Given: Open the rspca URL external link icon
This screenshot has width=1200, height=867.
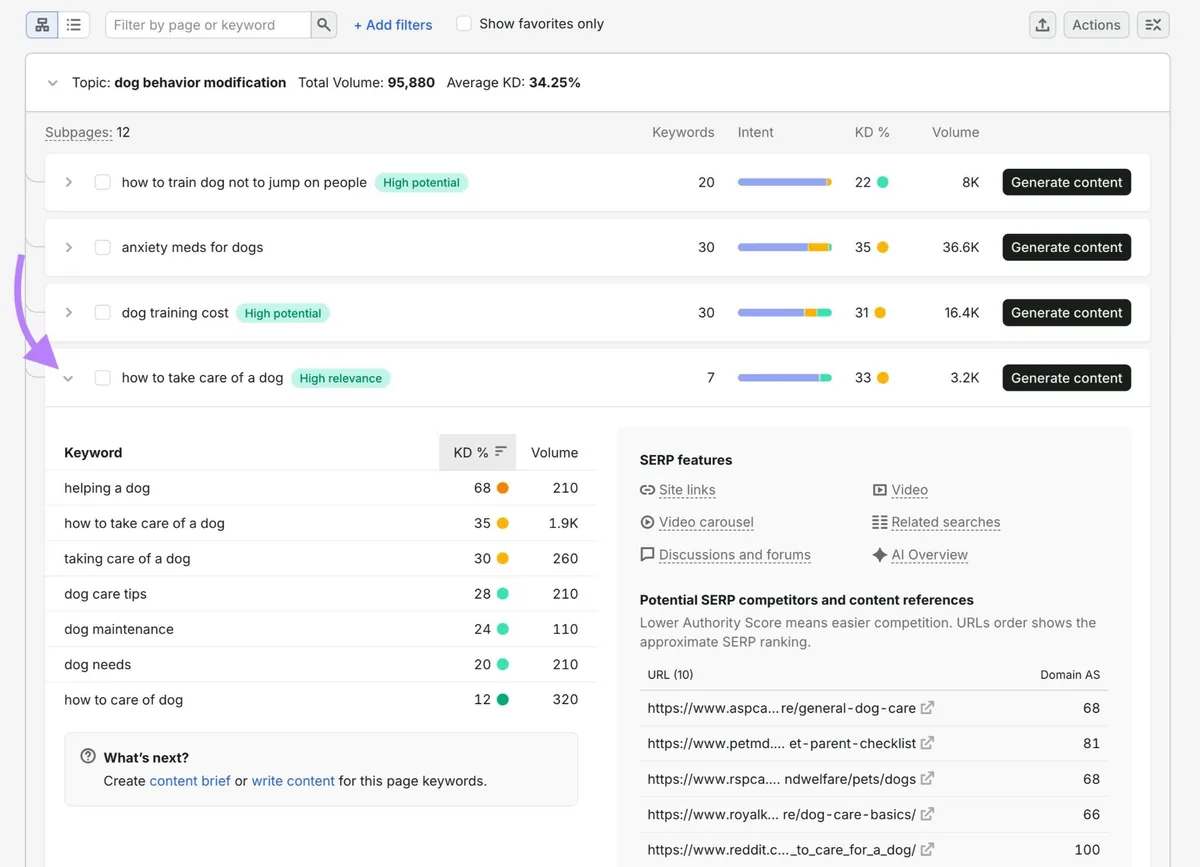Looking at the screenshot, I should pyautogui.click(x=927, y=779).
